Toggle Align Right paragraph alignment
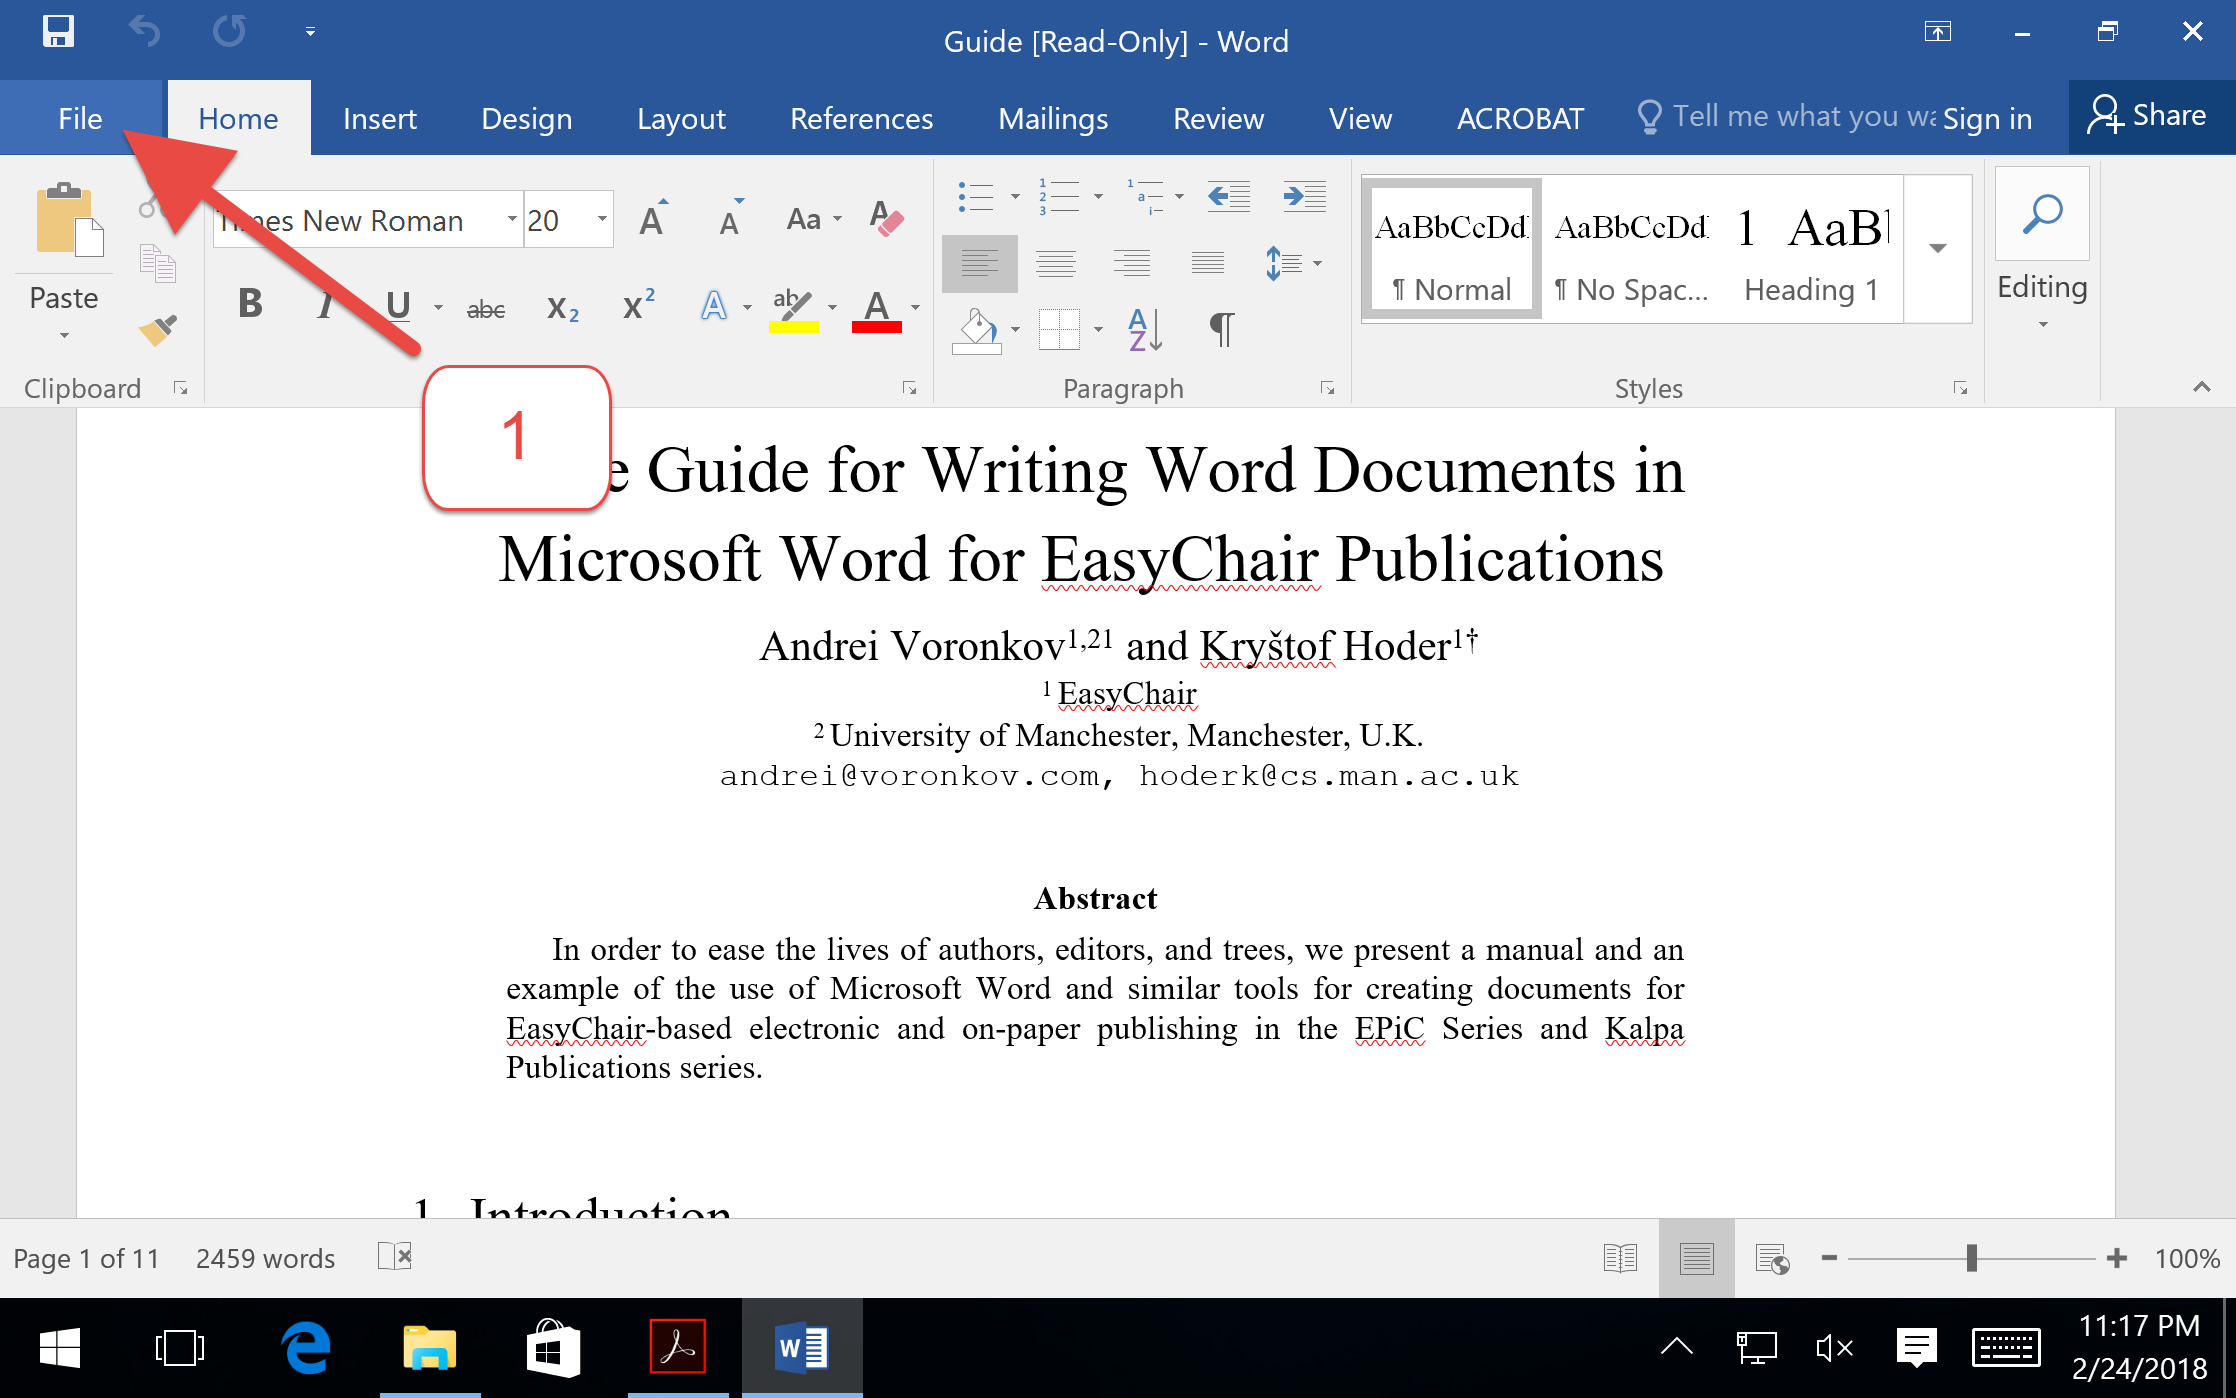The width and height of the screenshot is (2236, 1398). tap(1132, 263)
